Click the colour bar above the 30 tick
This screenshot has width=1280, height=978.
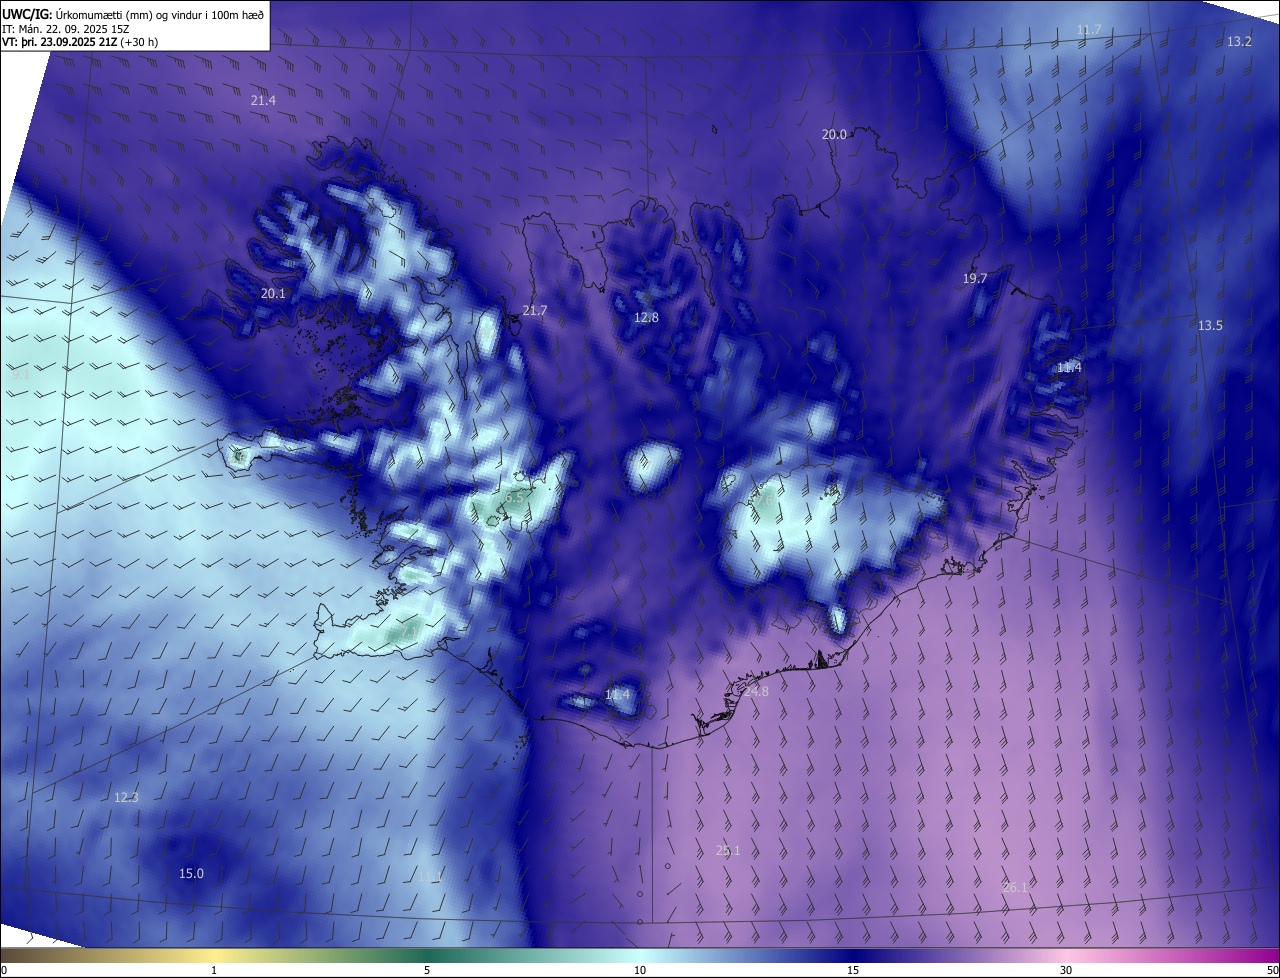1066,955
